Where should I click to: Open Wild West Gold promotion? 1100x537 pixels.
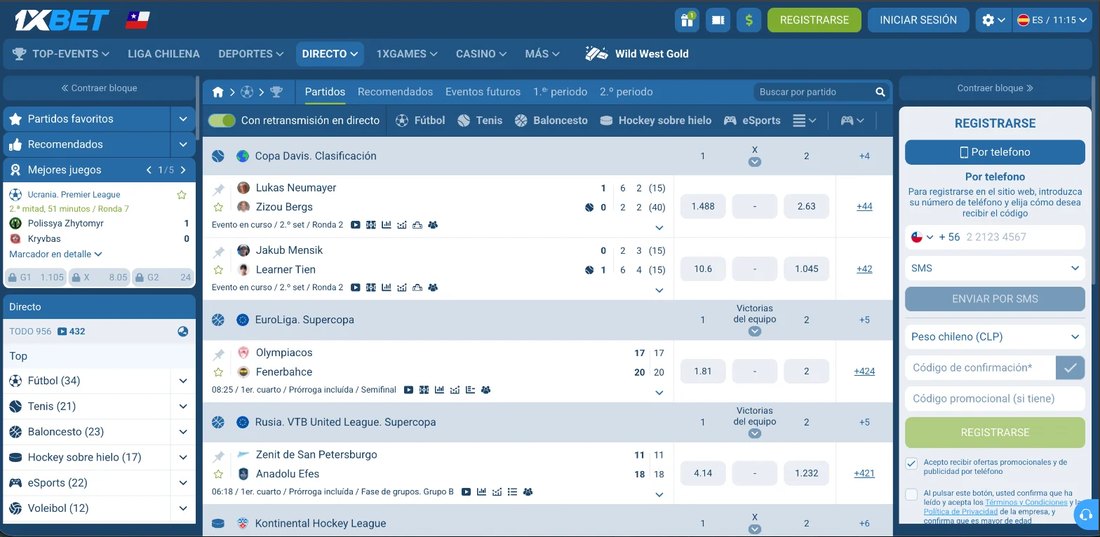point(637,53)
